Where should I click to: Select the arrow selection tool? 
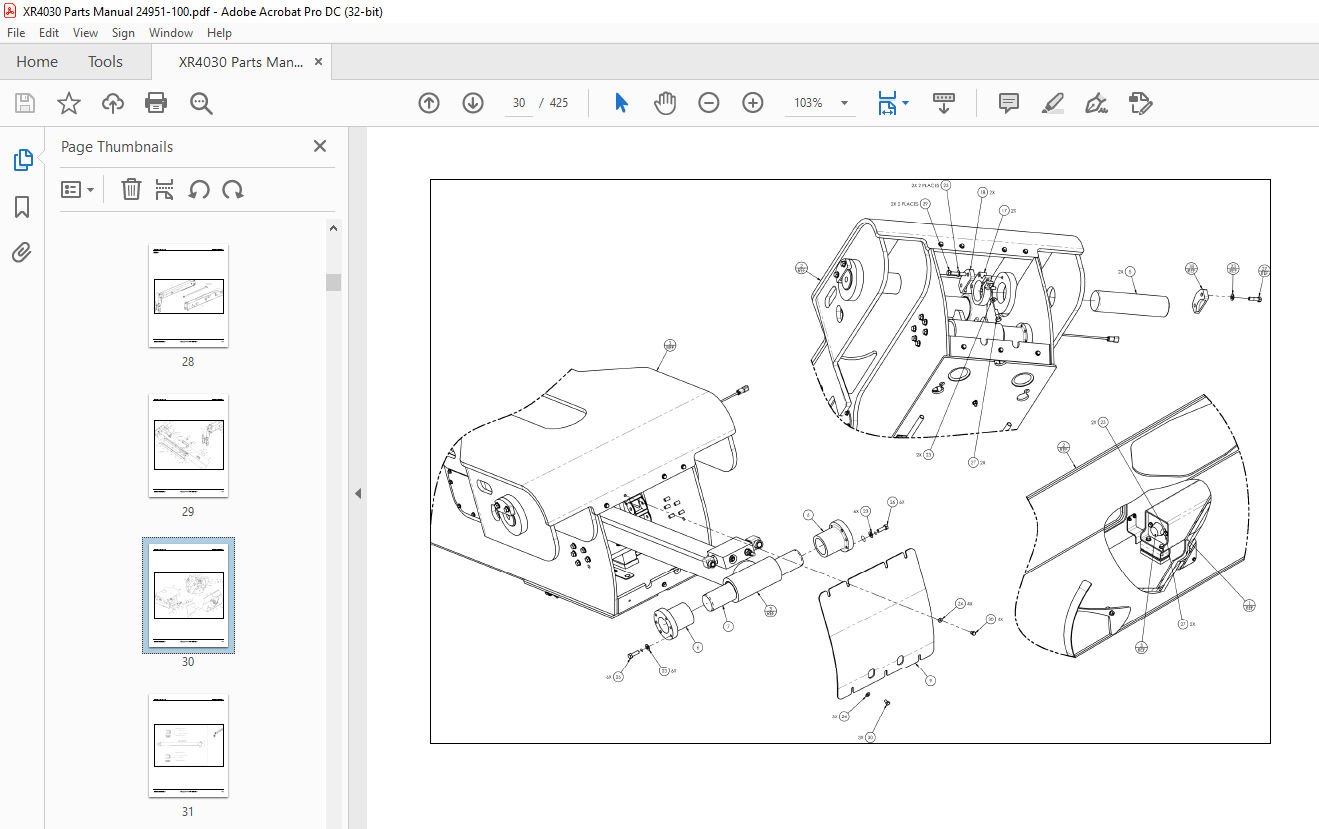(621, 103)
